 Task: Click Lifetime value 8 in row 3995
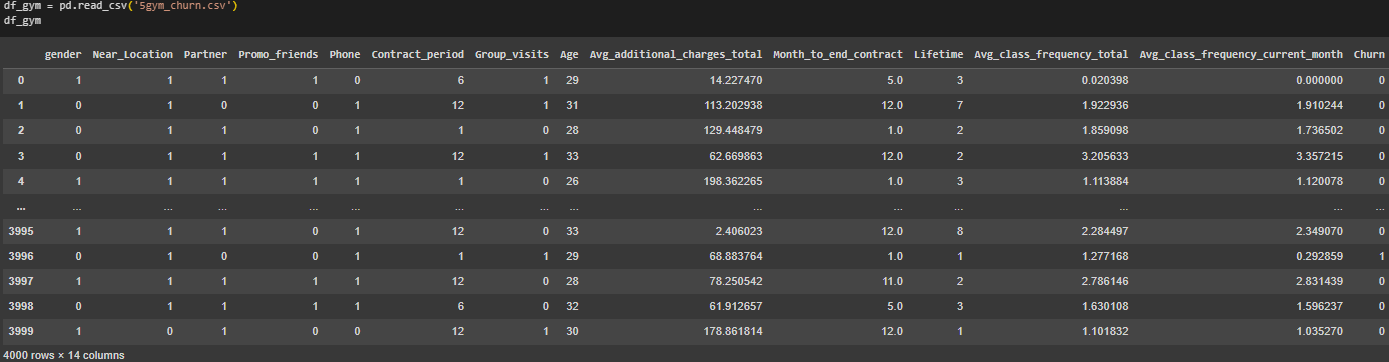tap(960, 232)
